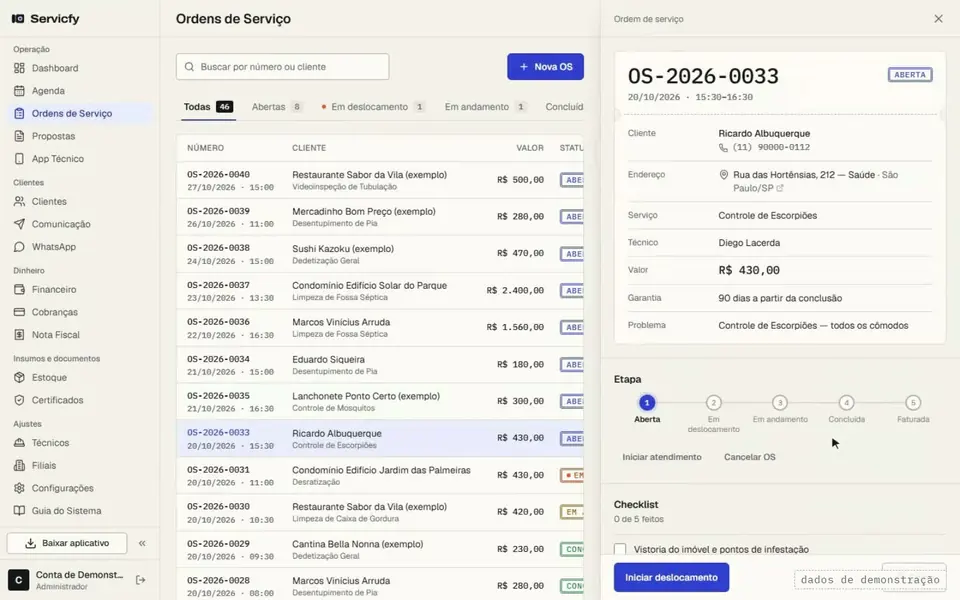Click Iniciar atendimento link
The height and width of the screenshot is (600, 960).
pyautogui.click(x=662, y=457)
